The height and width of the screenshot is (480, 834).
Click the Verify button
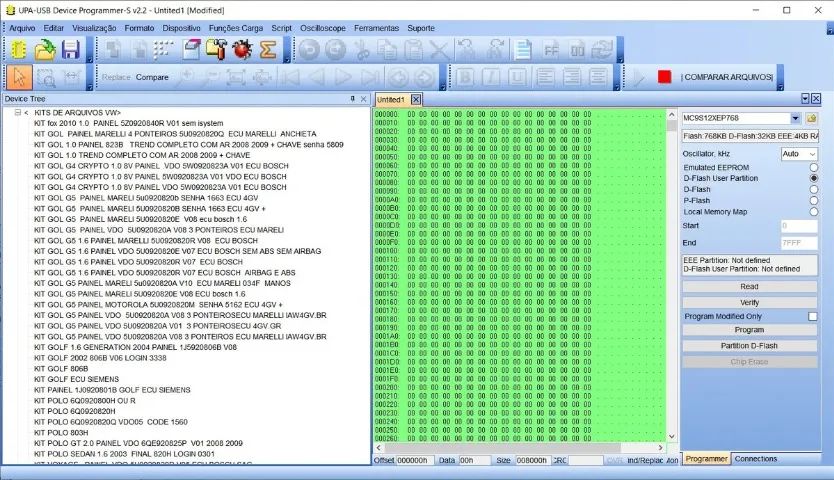[749, 303]
